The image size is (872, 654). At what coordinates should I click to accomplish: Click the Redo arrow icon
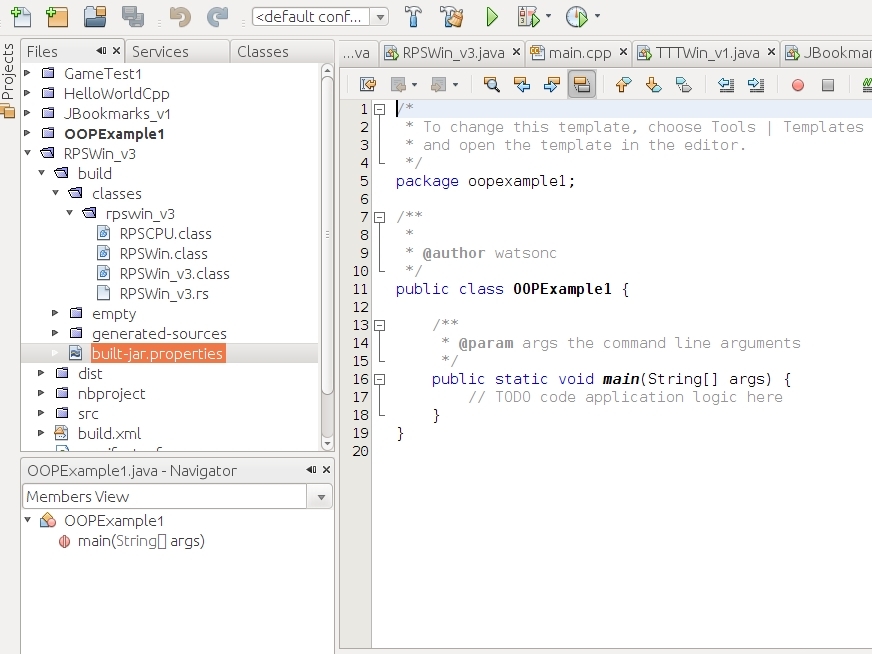click(217, 17)
